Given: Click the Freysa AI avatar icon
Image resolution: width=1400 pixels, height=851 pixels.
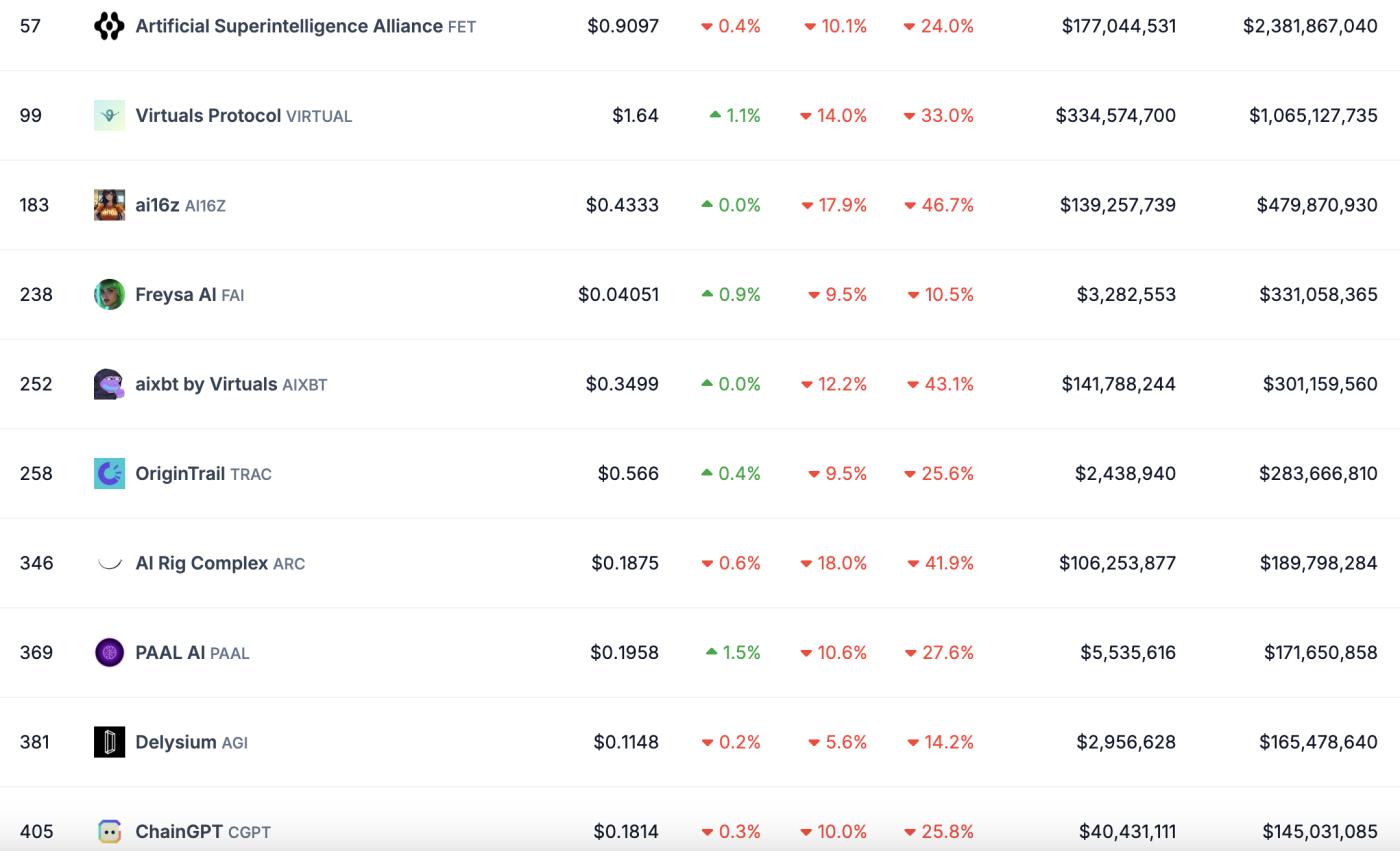Looking at the screenshot, I should tap(108, 294).
